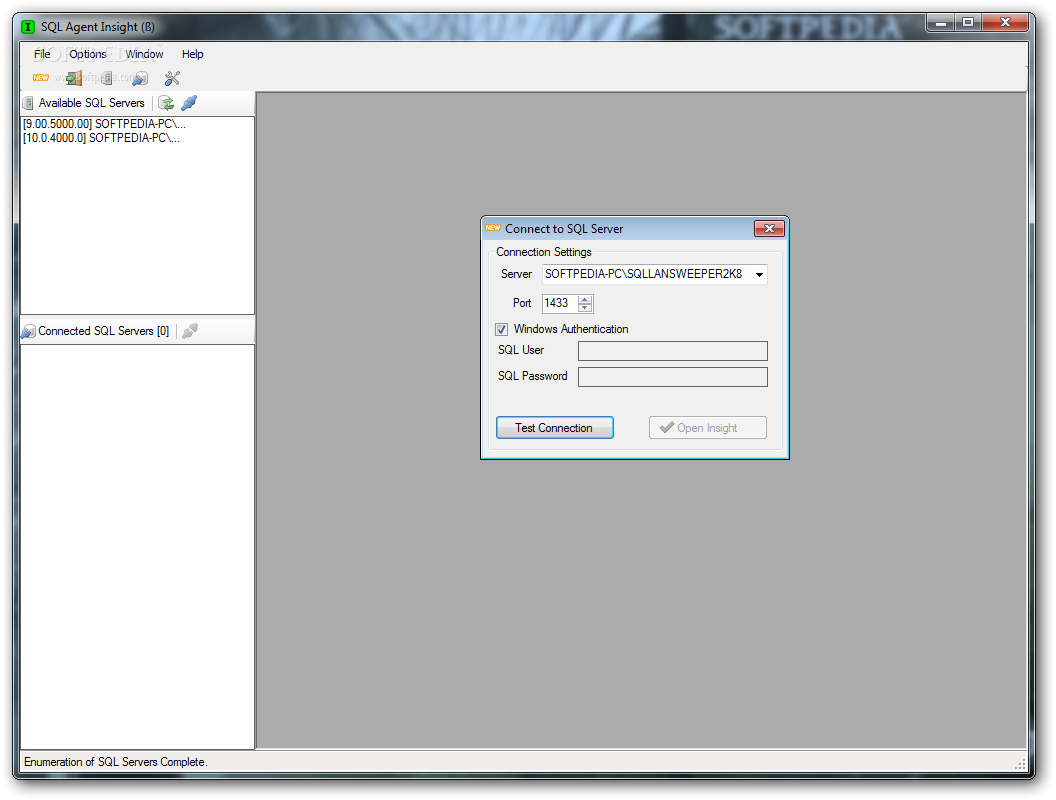Click the resize grip in the status bar corner
Screen dimensions: 1056x800
1020,764
